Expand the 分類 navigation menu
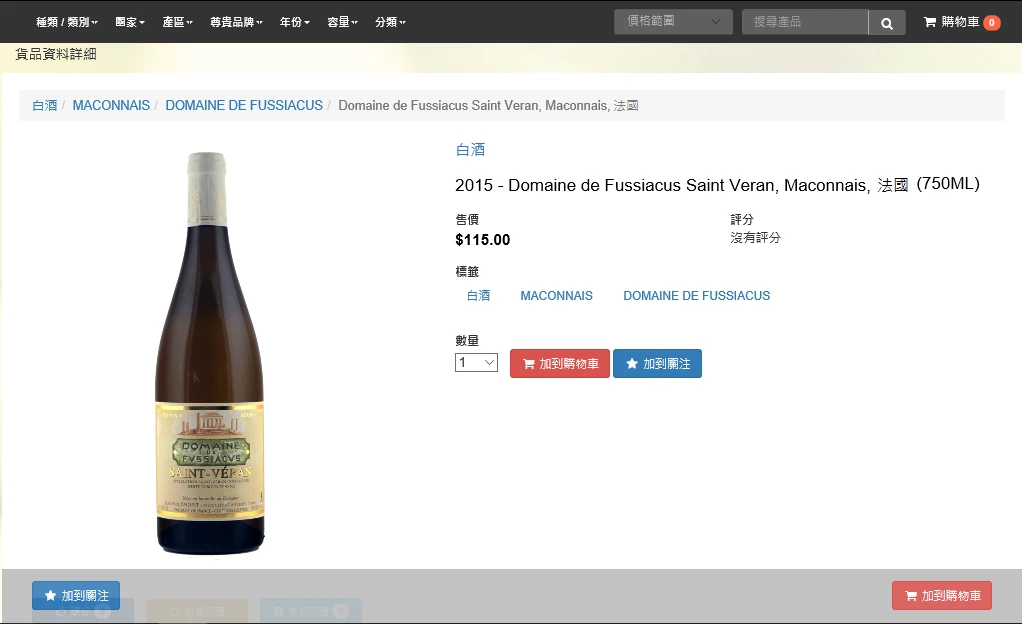This screenshot has width=1022, height=624. coord(390,22)
